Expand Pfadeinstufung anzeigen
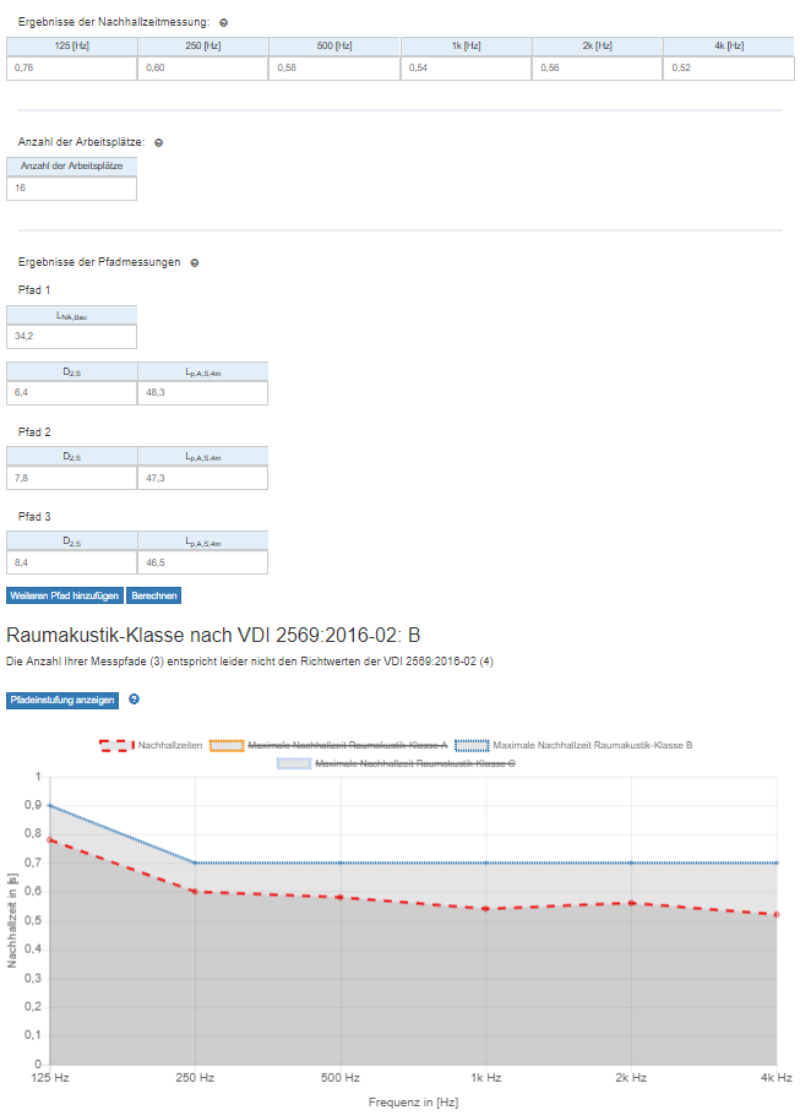Screen dimensions: 800x1115 tap(62, 700)
